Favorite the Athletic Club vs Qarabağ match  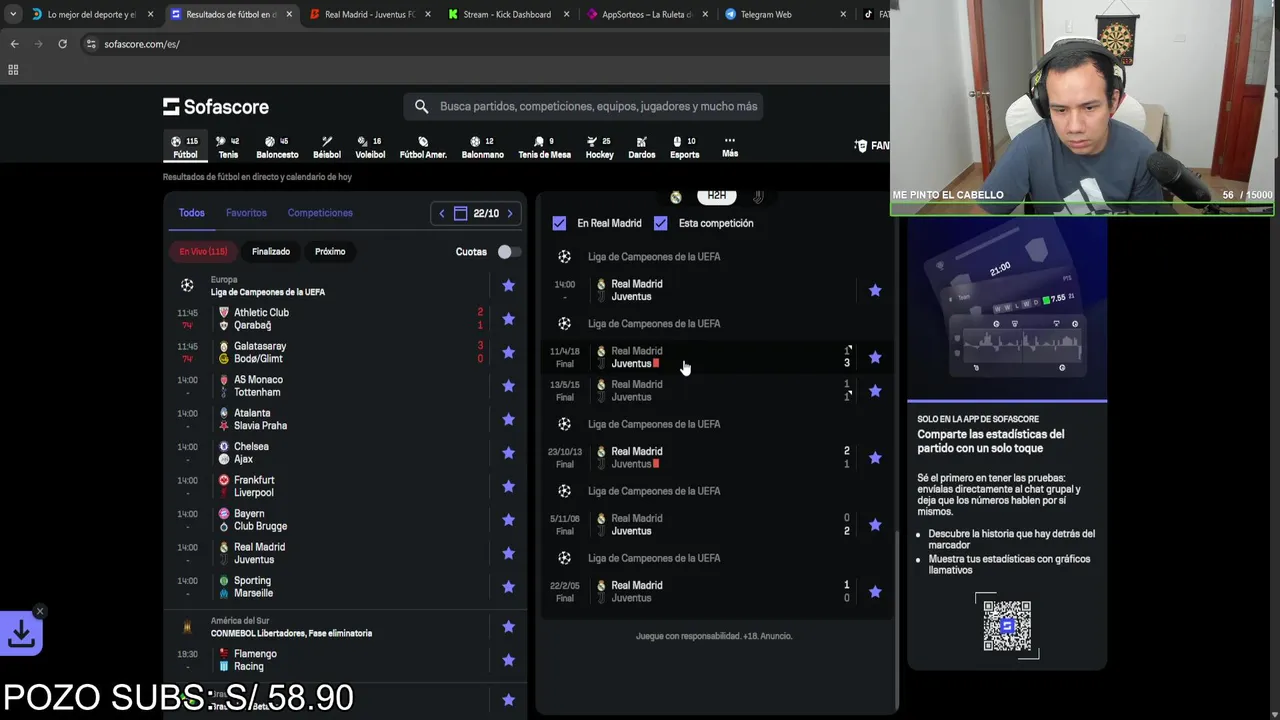pyautogui.click(x=508, y=319)
